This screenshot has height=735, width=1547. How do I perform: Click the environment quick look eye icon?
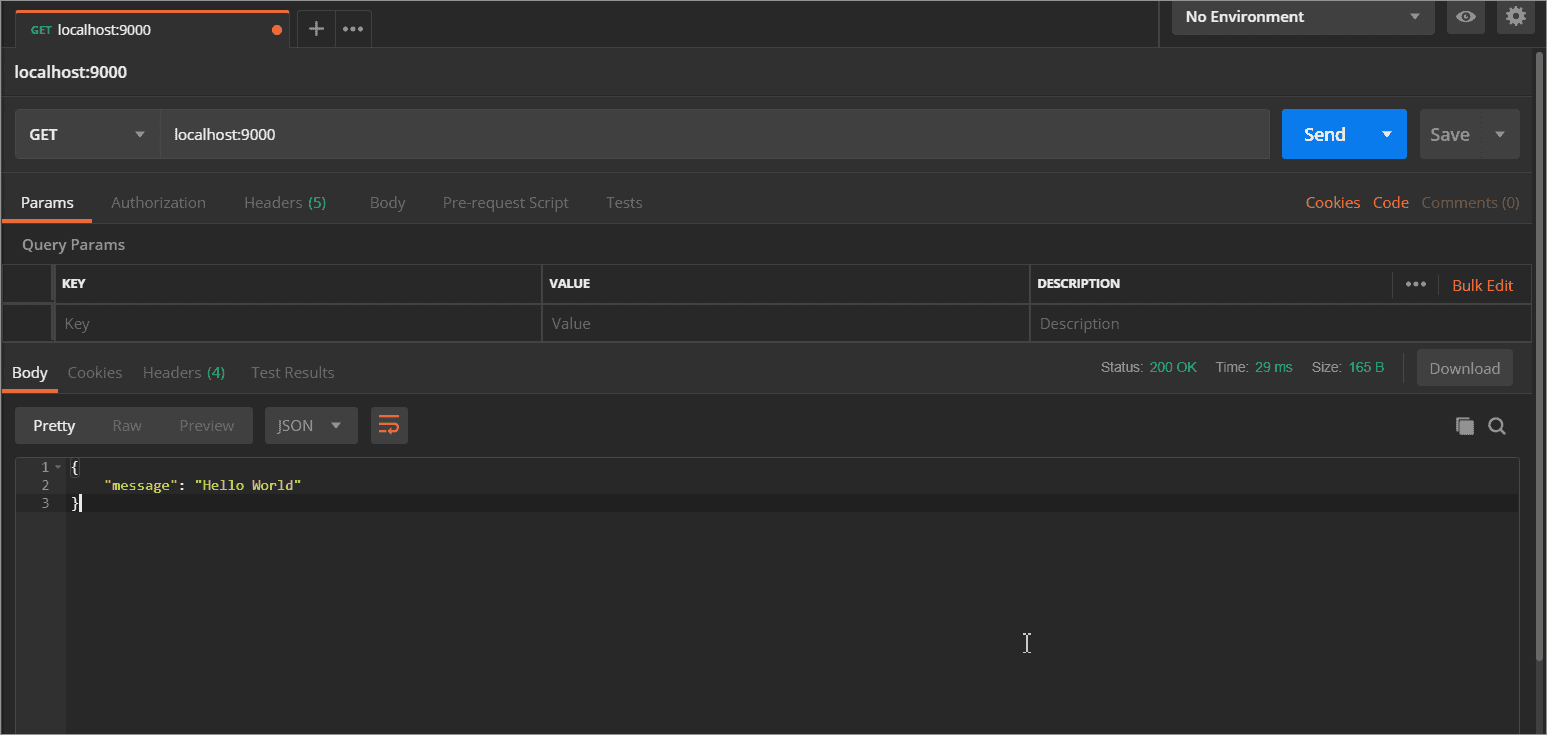click(1466, 17)
